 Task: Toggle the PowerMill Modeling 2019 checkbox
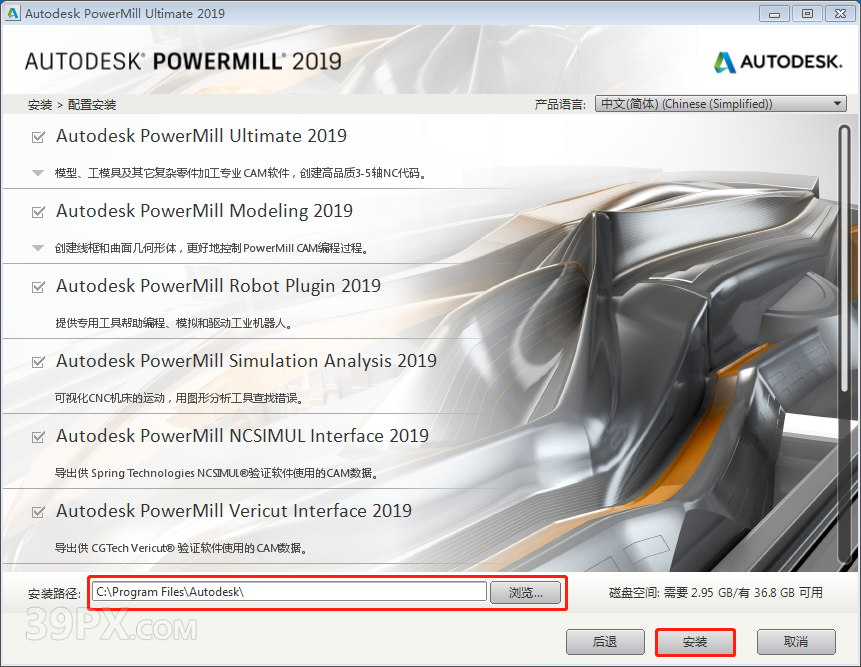(x=38, y=212)
